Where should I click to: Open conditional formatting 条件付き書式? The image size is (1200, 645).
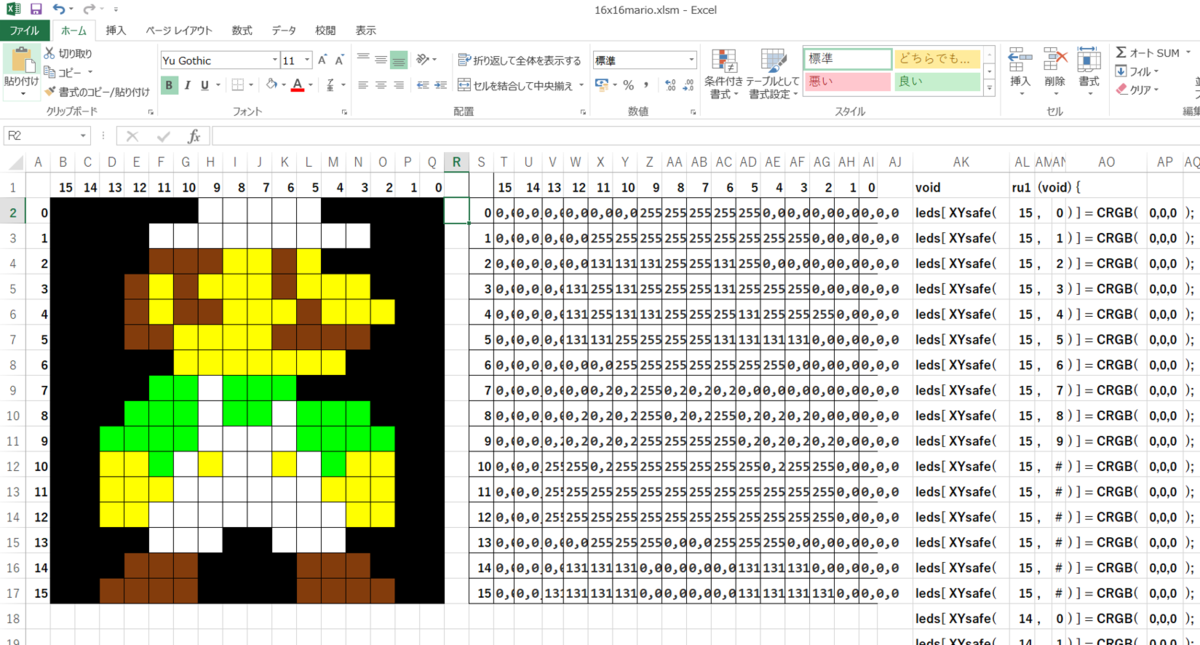722,73
